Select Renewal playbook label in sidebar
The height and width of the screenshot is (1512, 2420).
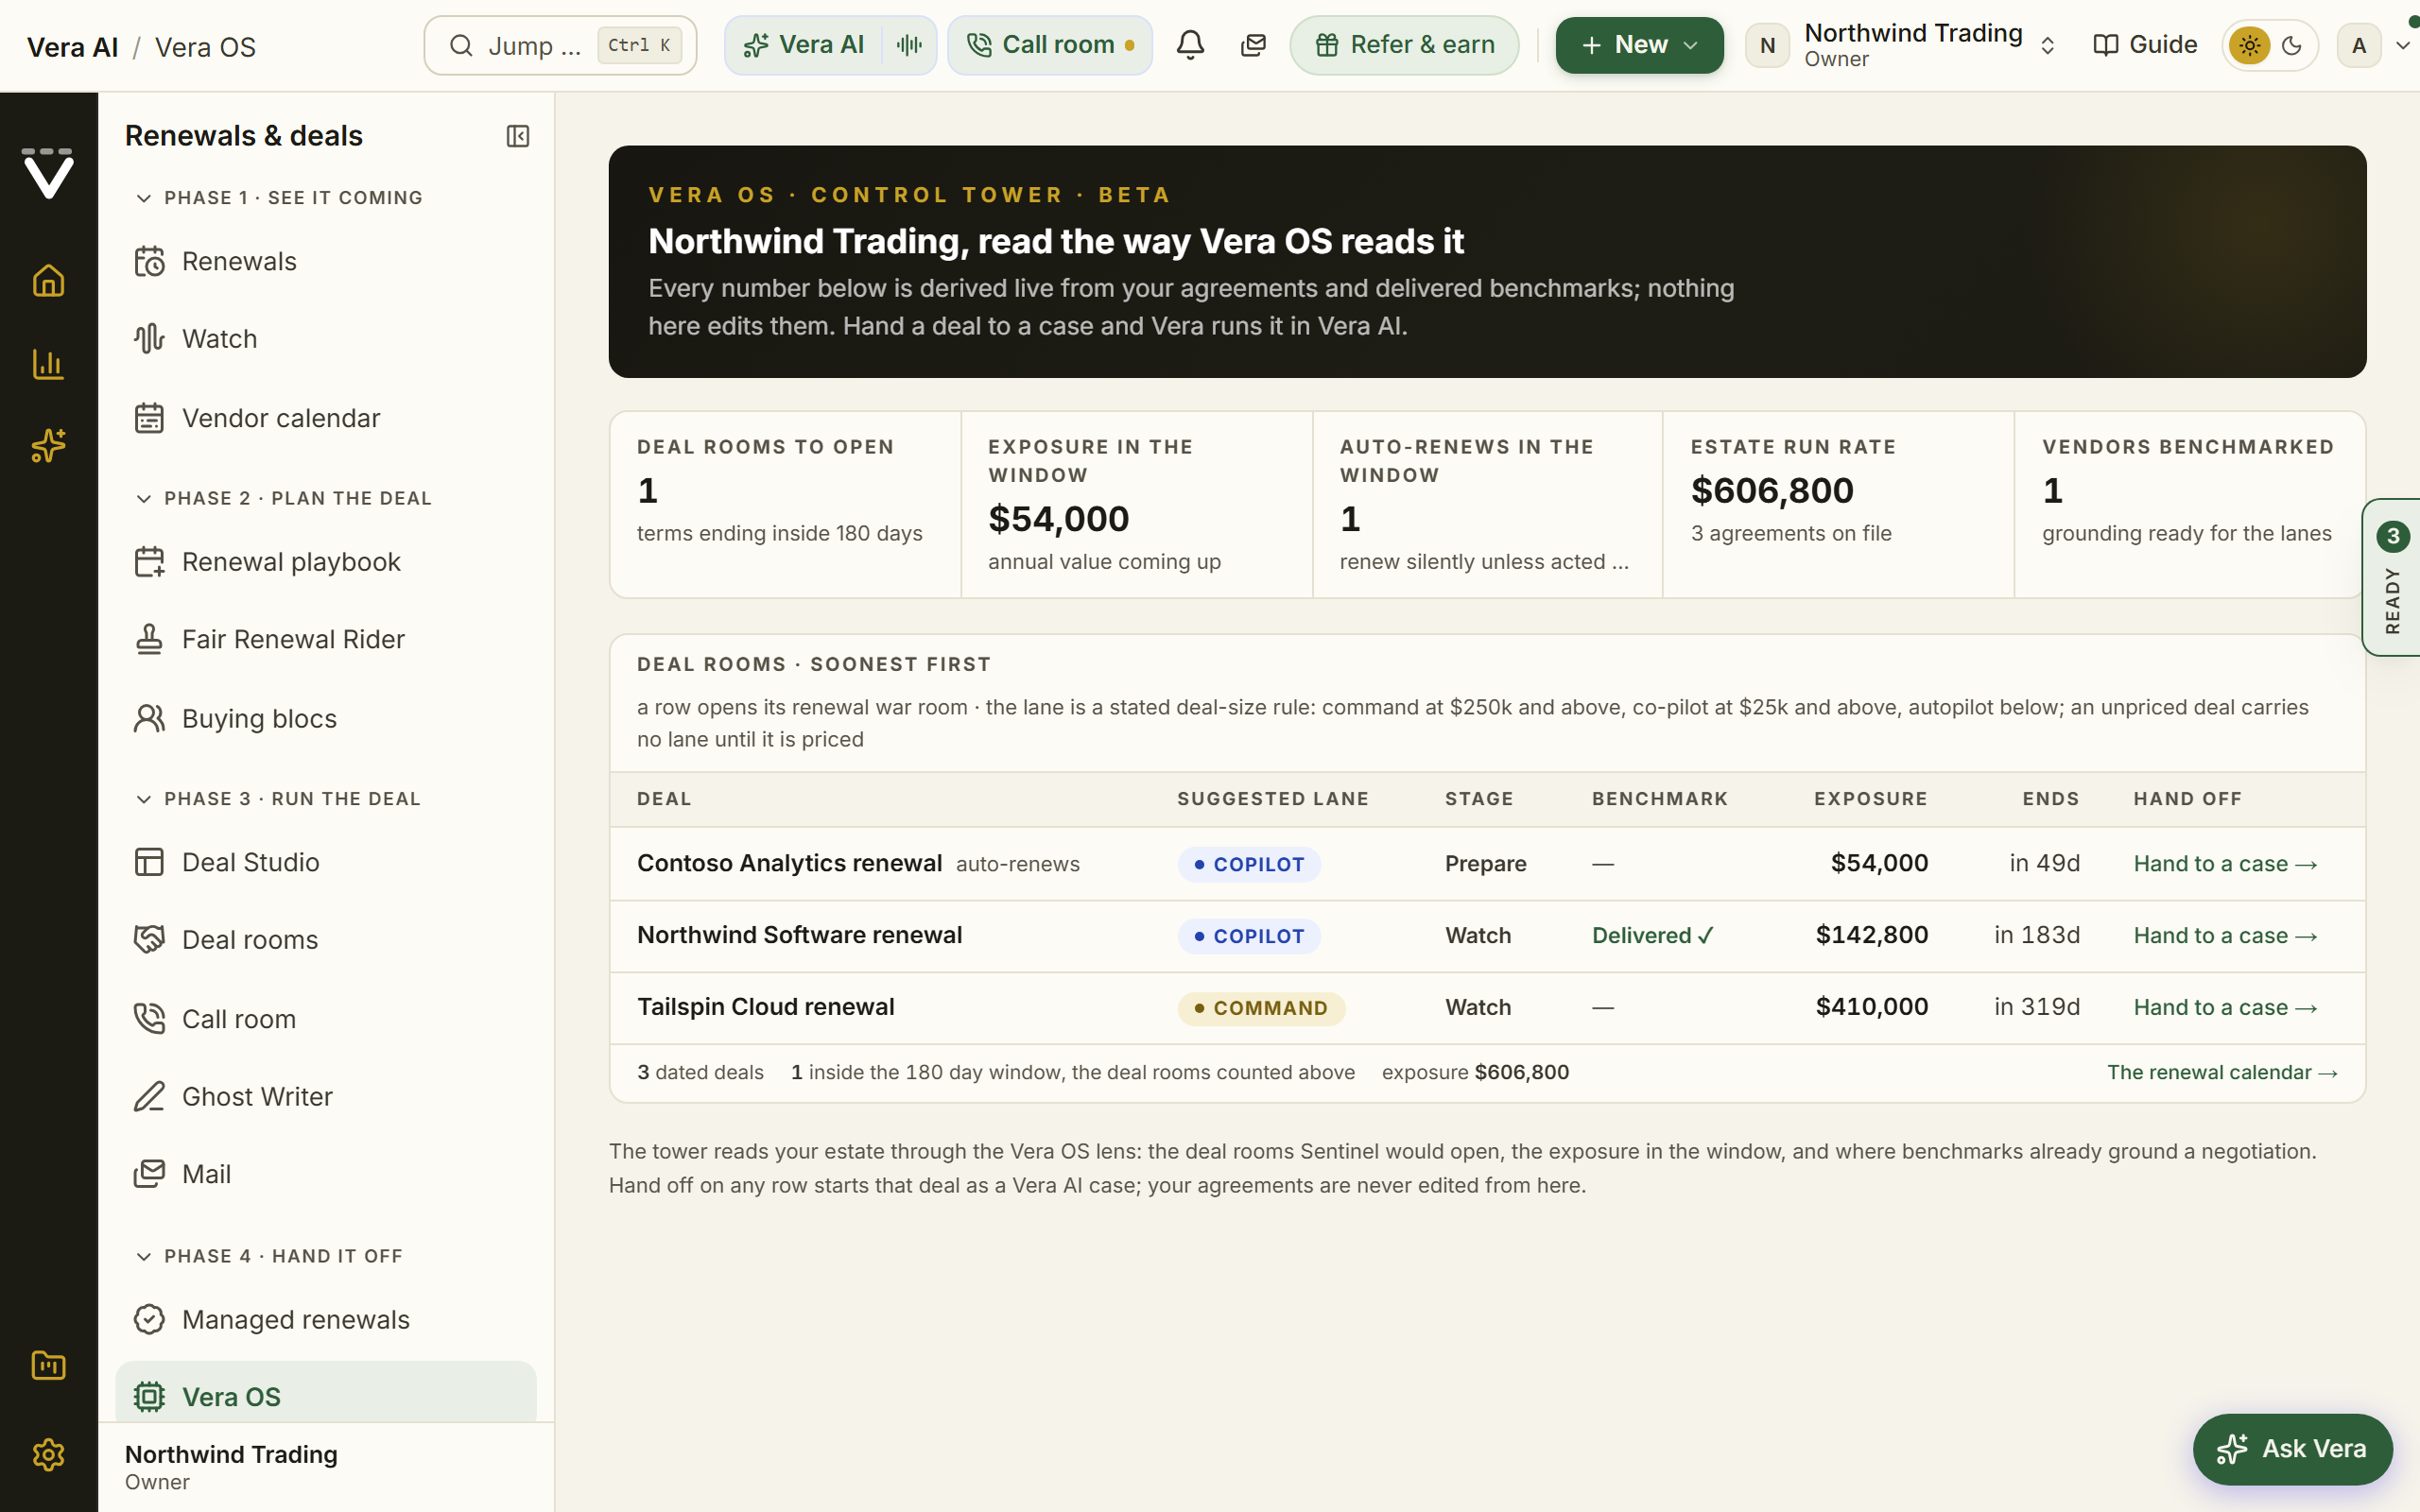pos(291,562)
